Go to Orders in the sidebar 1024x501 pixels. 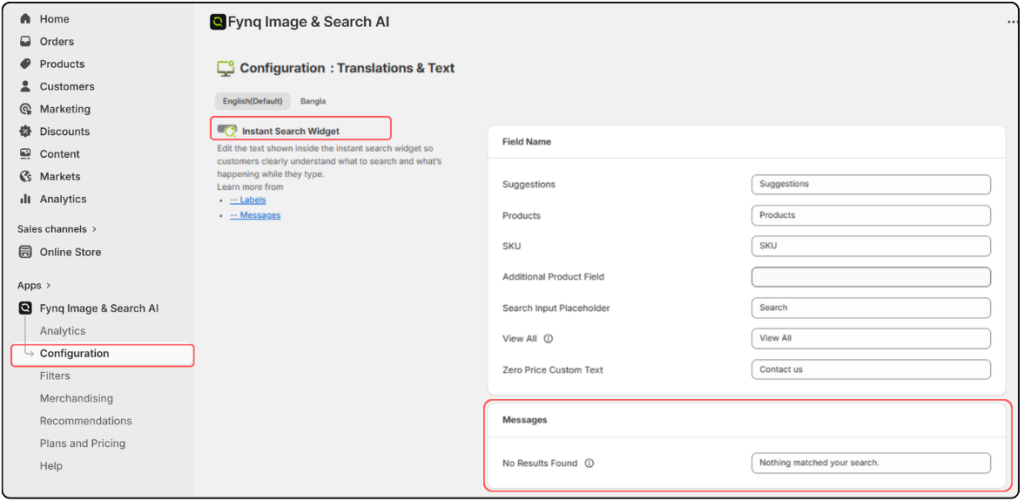tap(57, 41)
